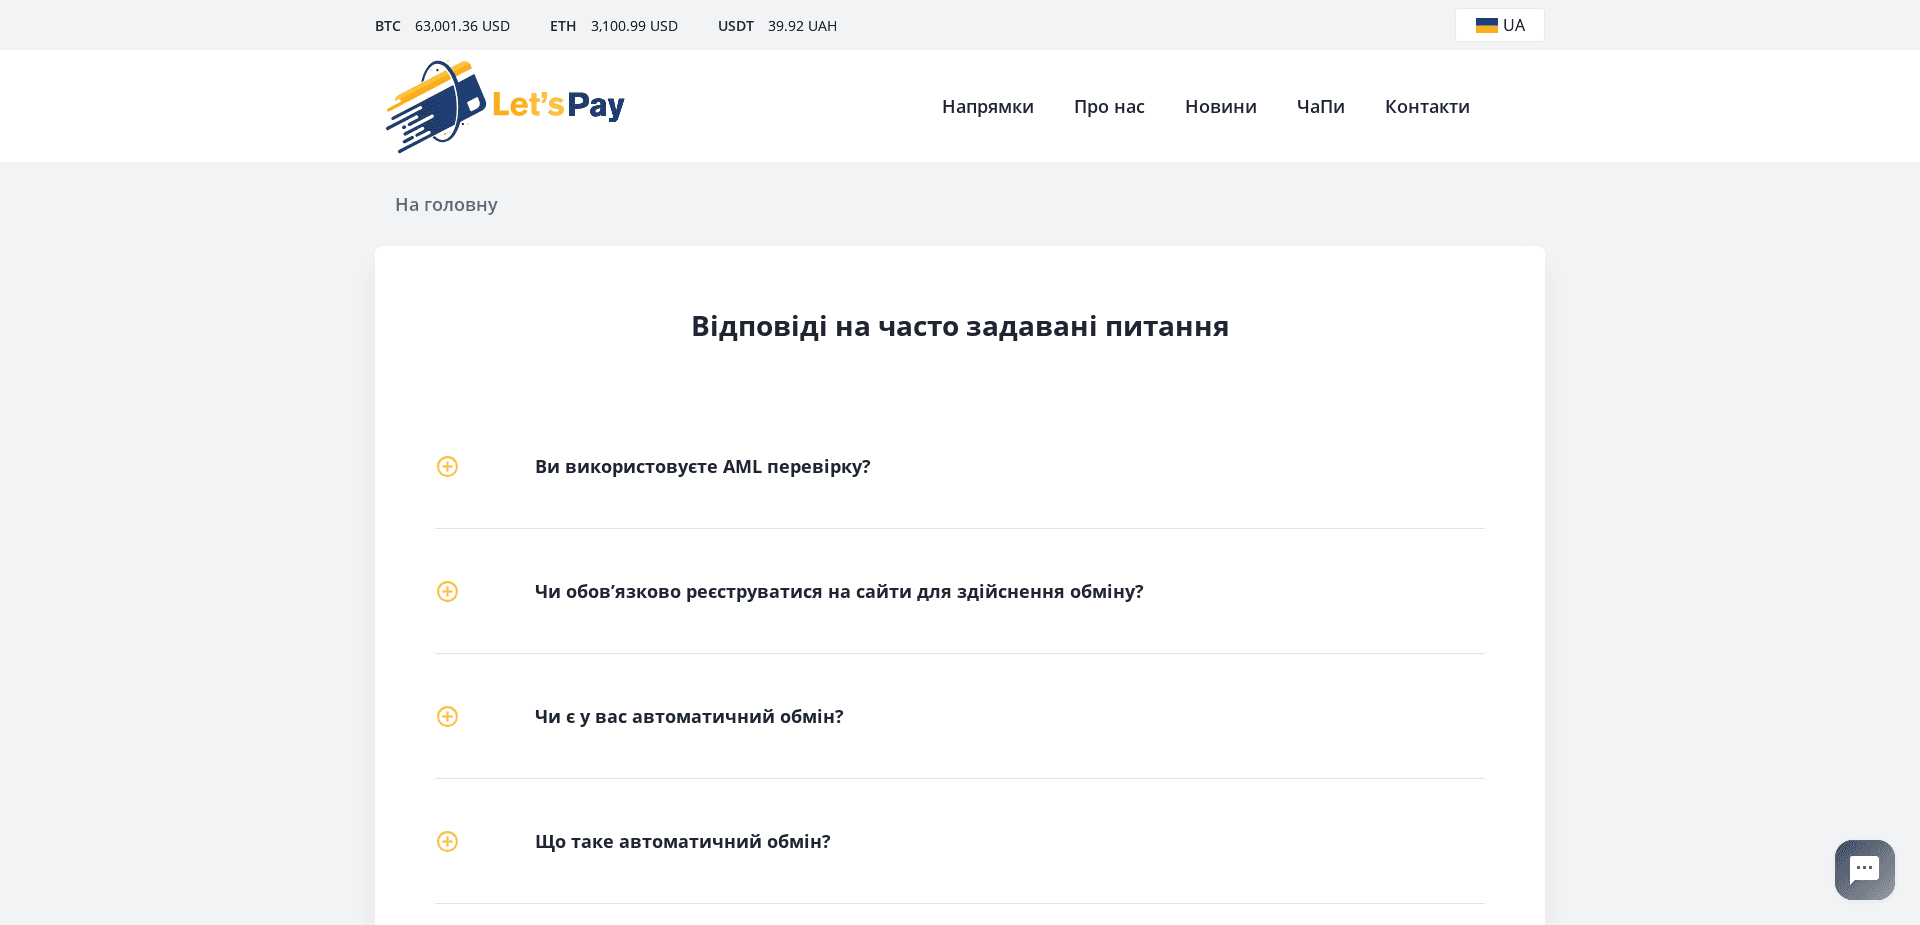The height and width of the screenshot is (925, 1920).
Task: Click the 'На головну' link
Action: pos(445,204)
